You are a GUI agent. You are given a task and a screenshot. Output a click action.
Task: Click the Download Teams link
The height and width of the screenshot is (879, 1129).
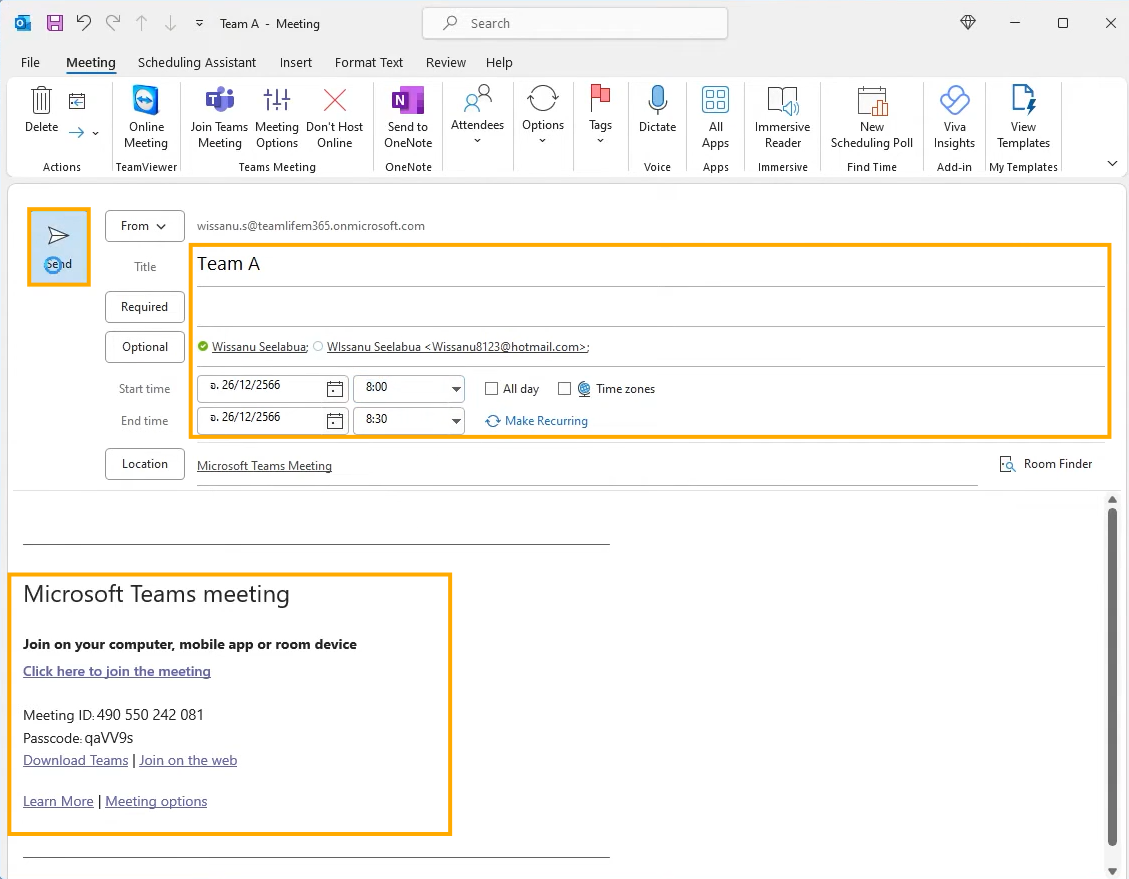click(x=76, y=761)
